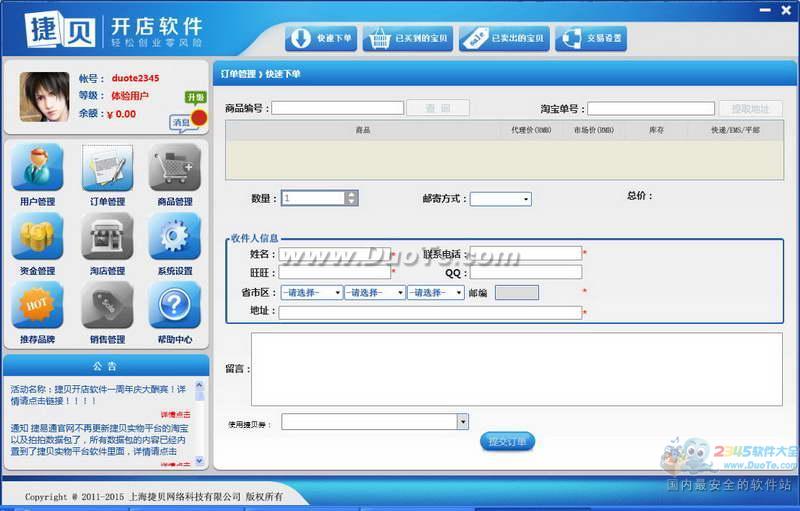
Task: Click the 提交订单 submit button
Action: click(x=507, y=441)
